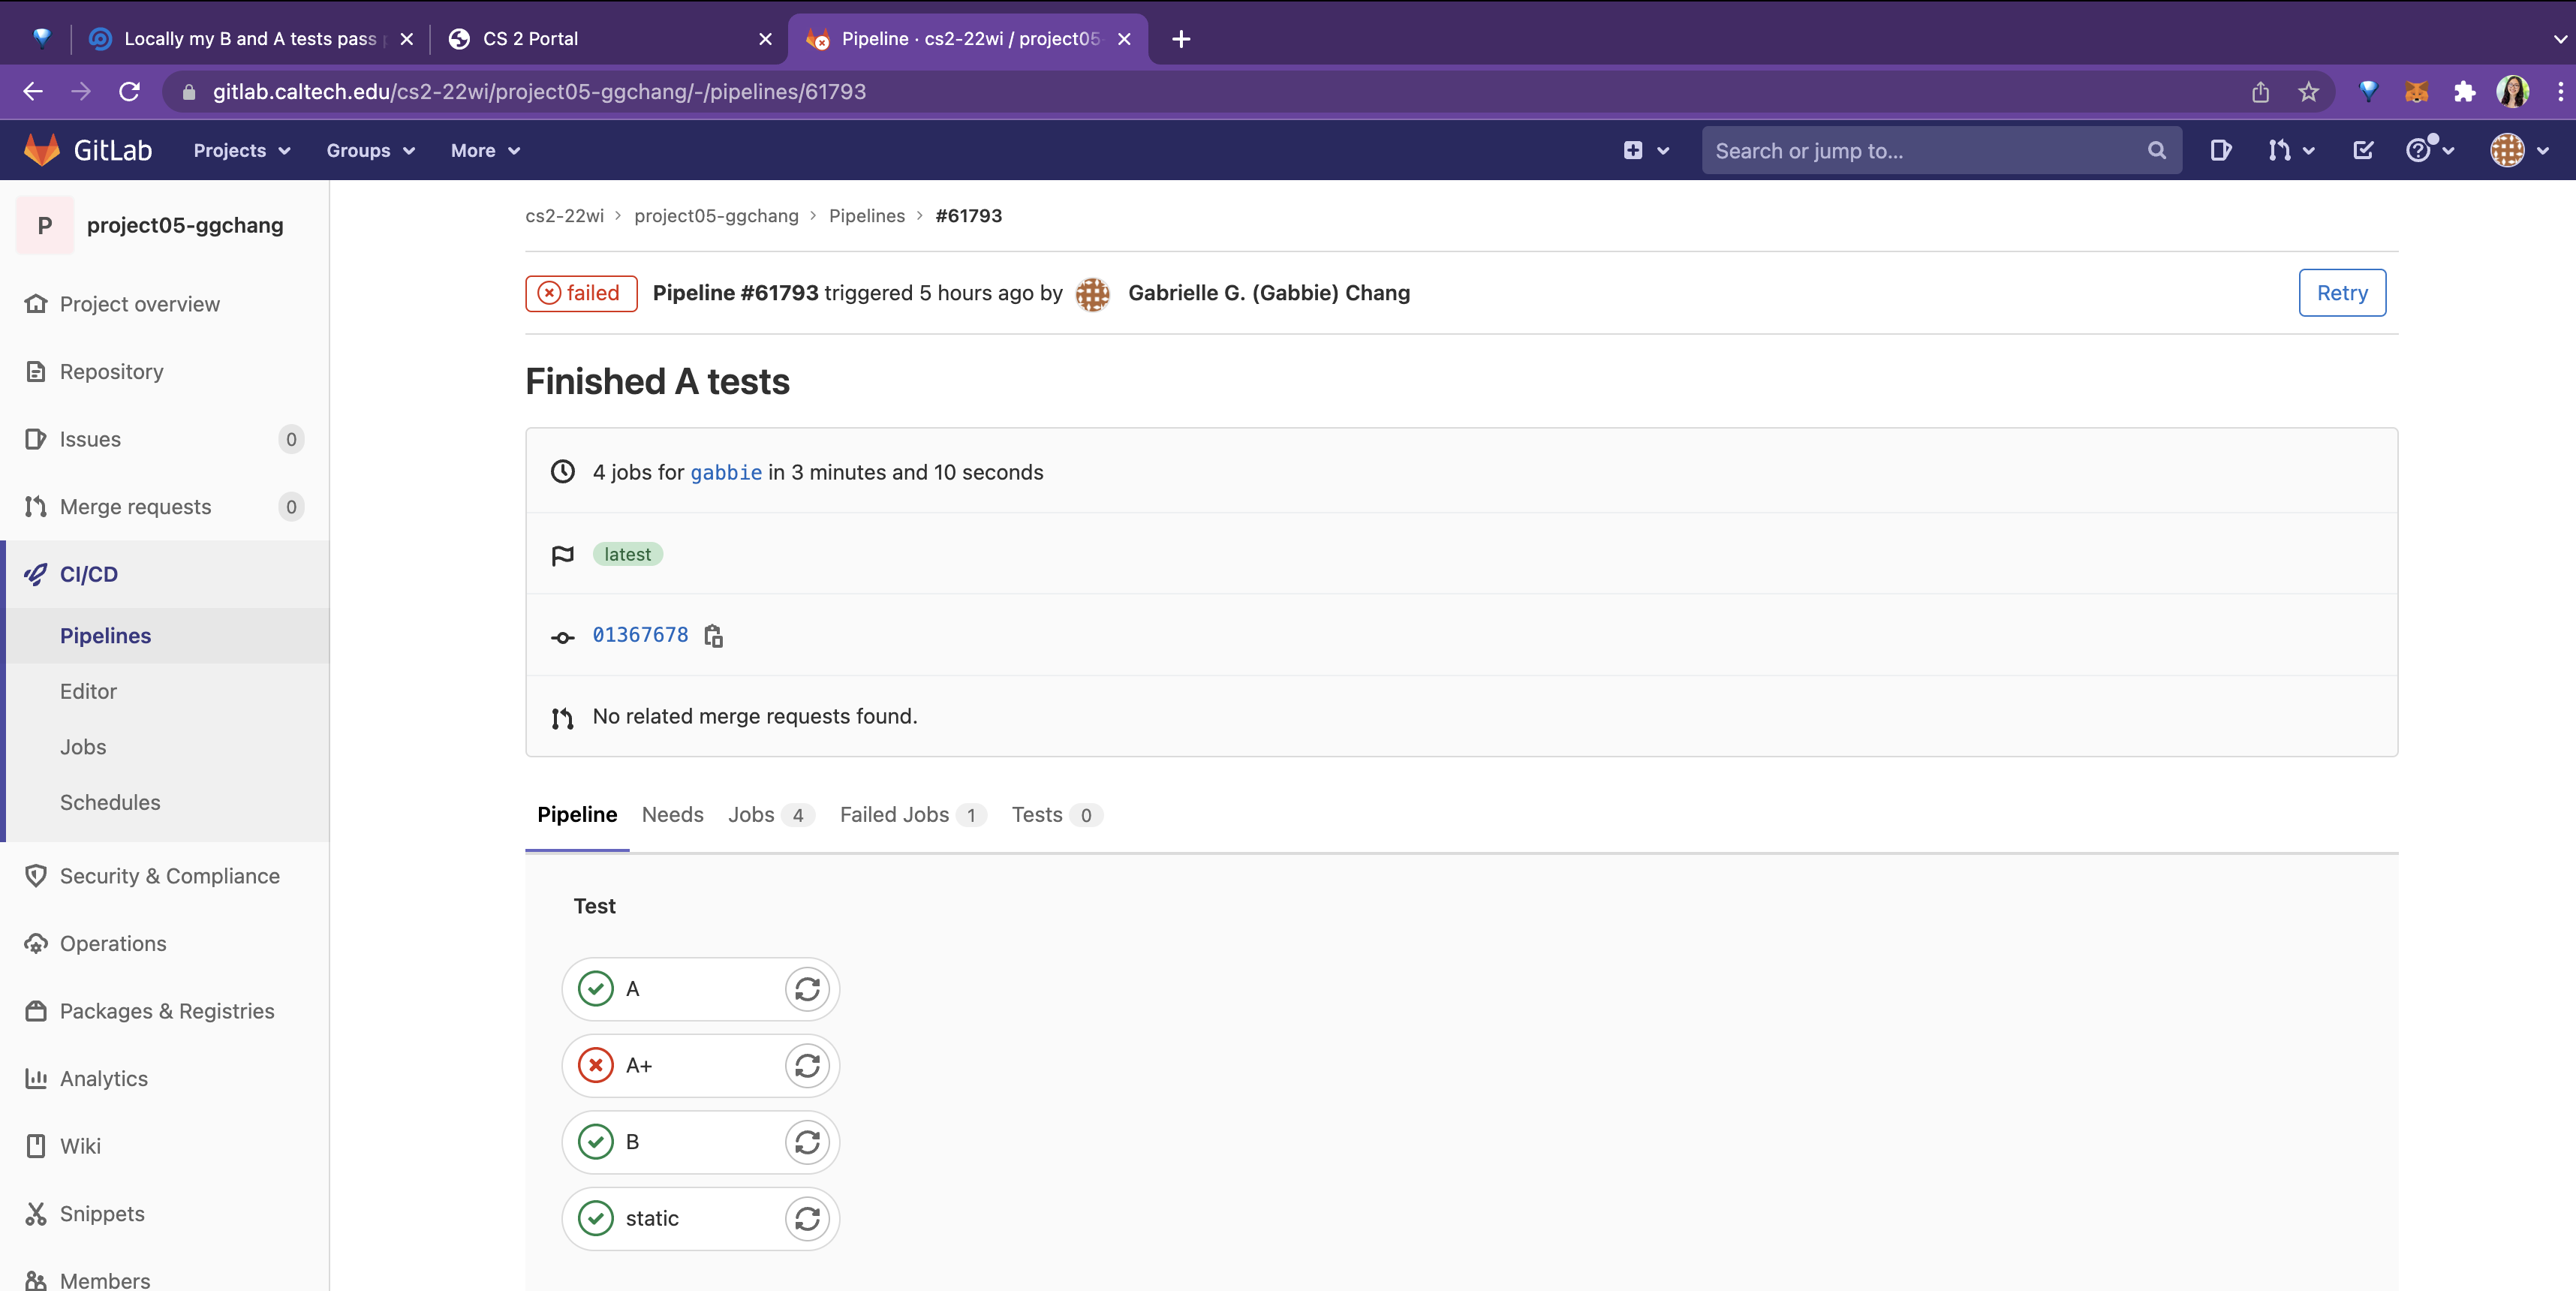
Task: Expand the Projects dropdown menu
Action: [241, 151]
